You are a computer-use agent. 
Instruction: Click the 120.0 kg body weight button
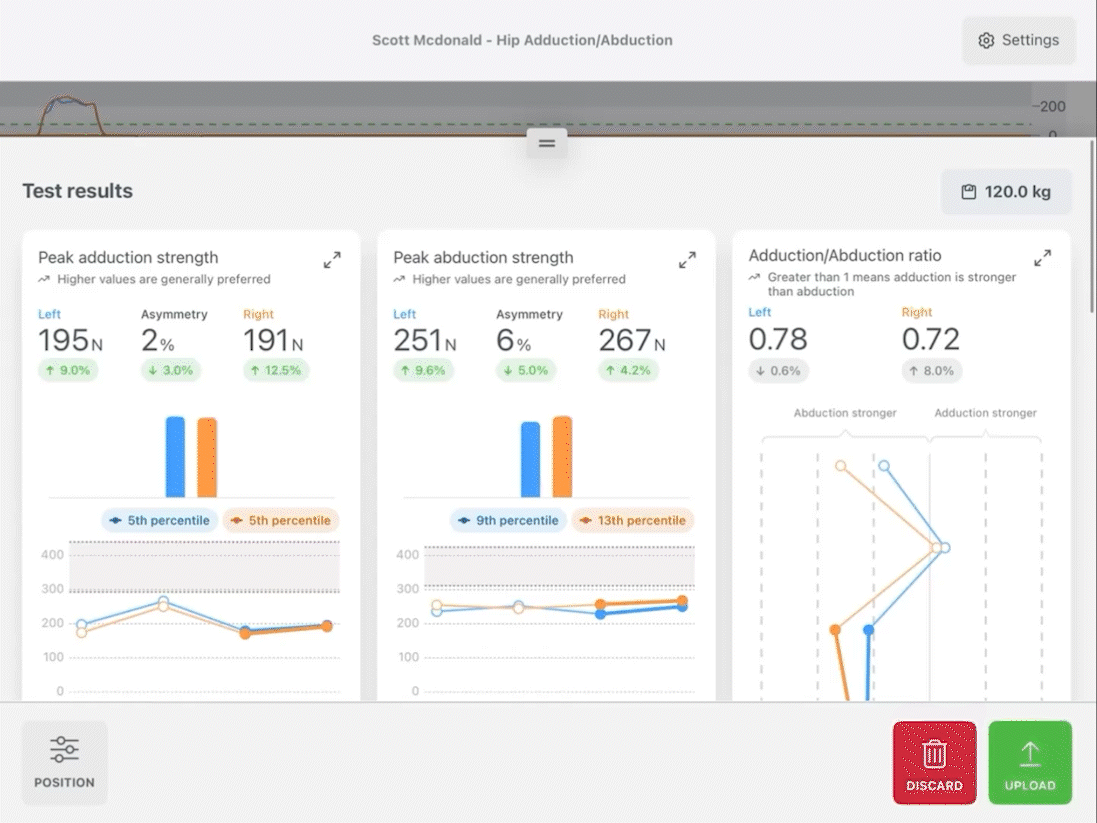click(1006, 192)
